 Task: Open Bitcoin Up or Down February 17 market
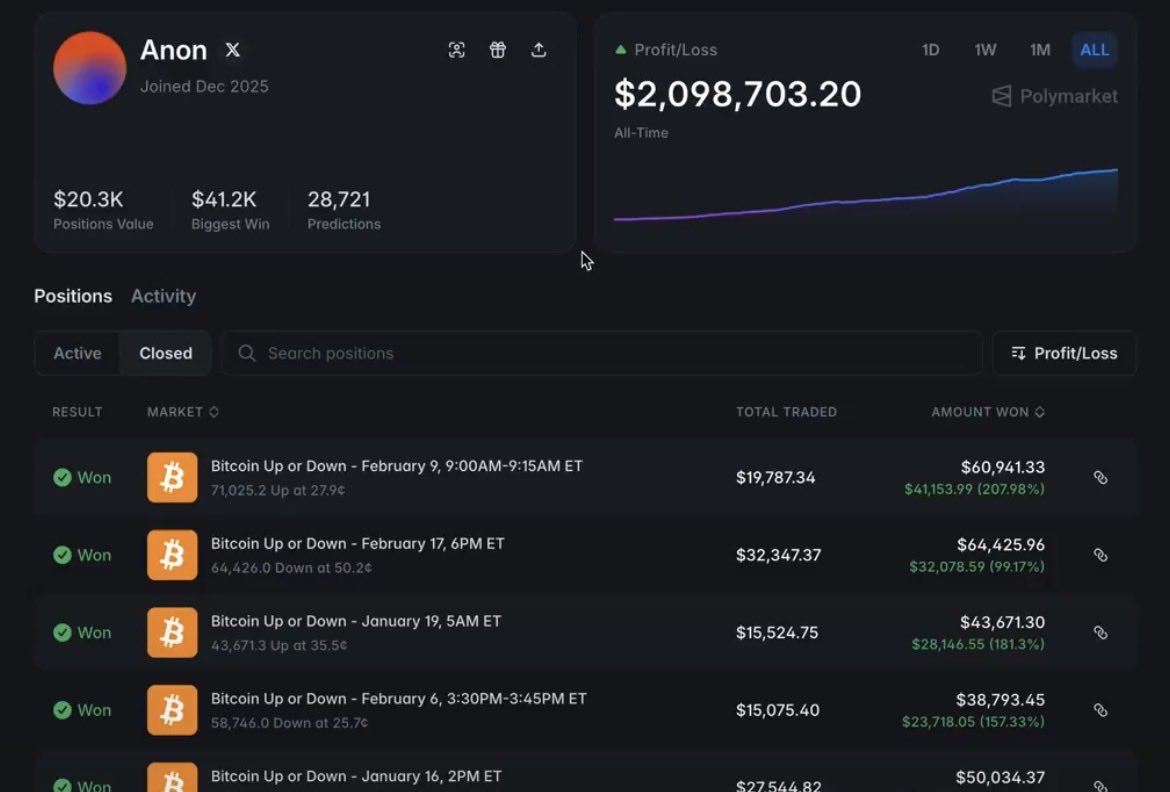click(x=357, y=543)
